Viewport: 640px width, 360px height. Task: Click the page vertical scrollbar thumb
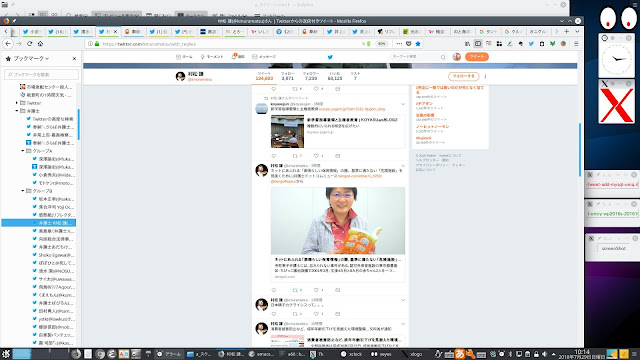tap(580, 149)
